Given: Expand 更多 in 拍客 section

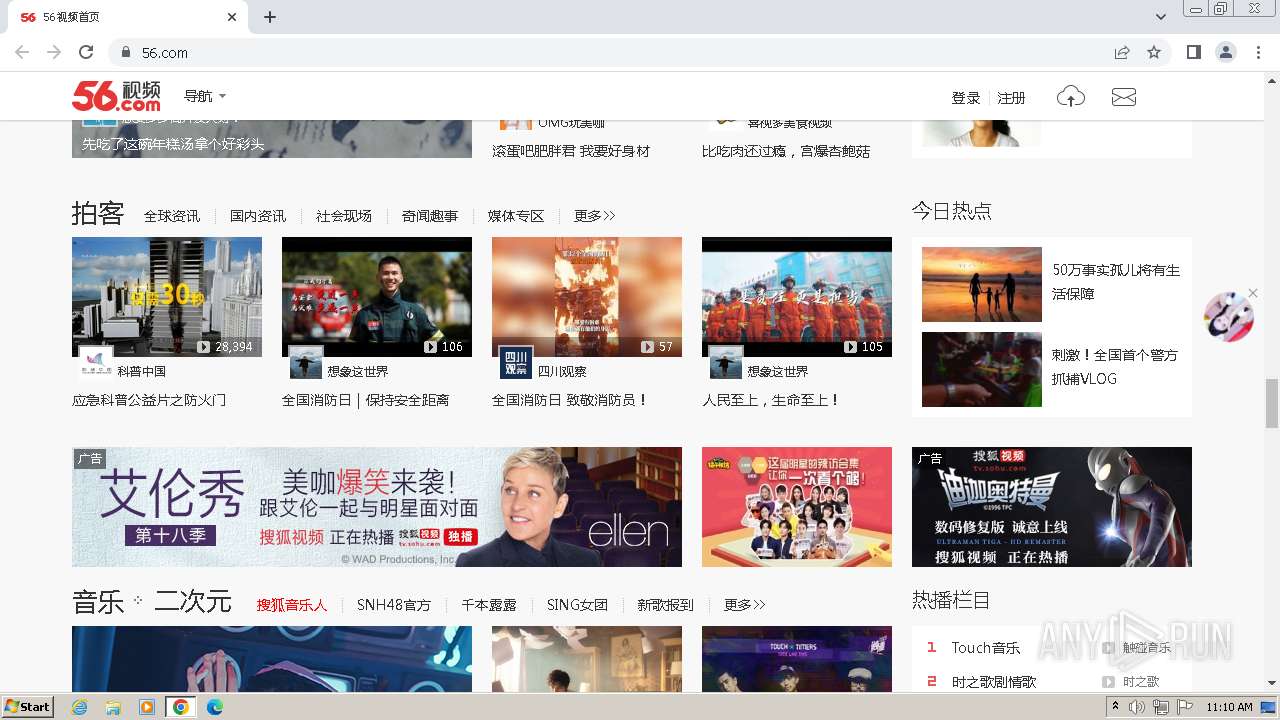Looking at the screenshot, I should [594, 216].
